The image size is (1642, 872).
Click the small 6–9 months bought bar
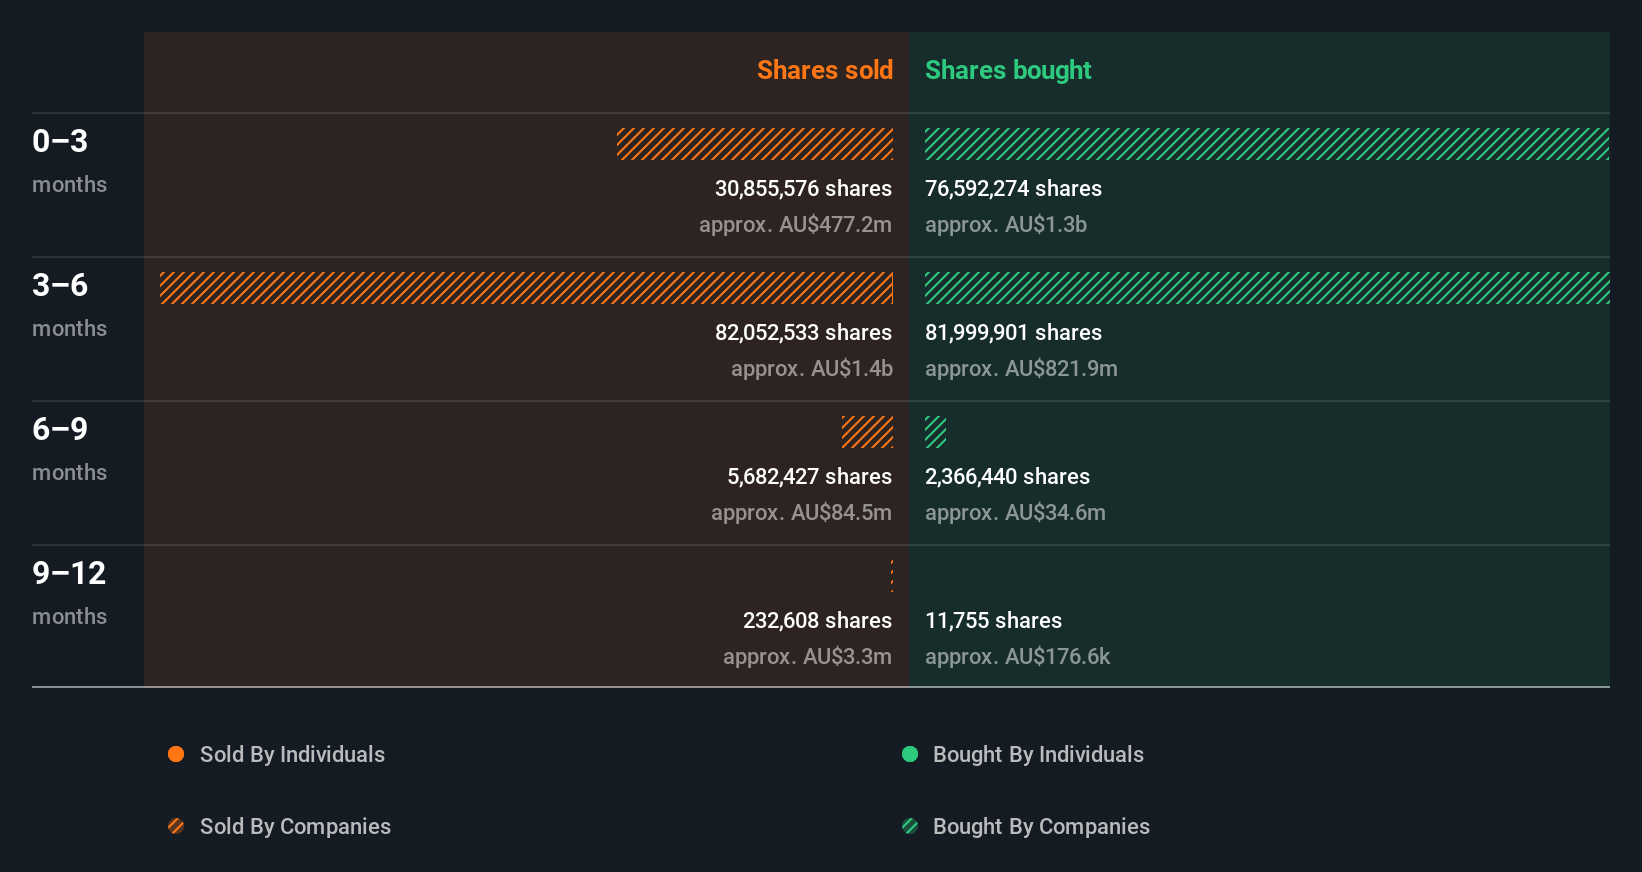tap(935, 432)
